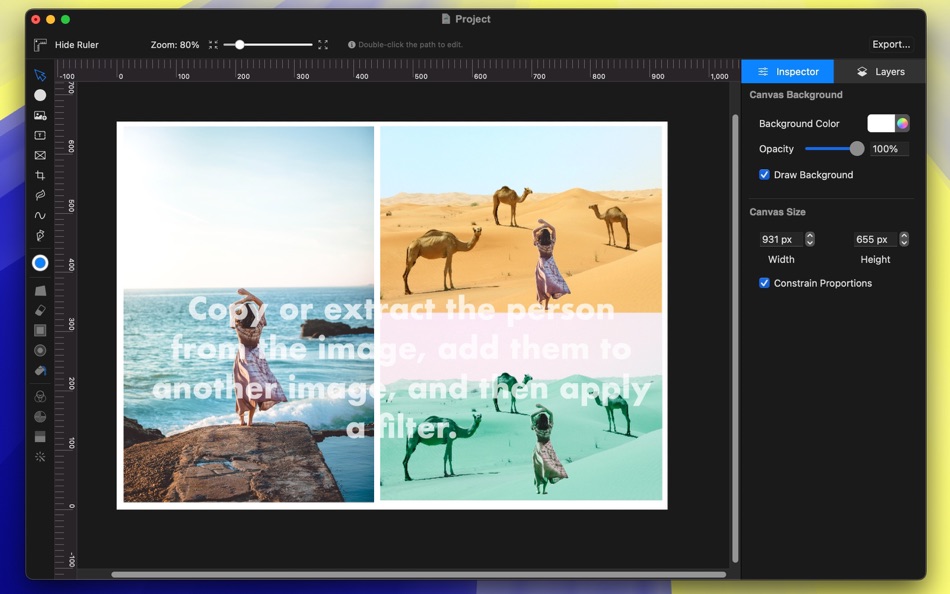Click the magic wand effects tool
Screen dimensions: 950x594
tap(40, 456)
